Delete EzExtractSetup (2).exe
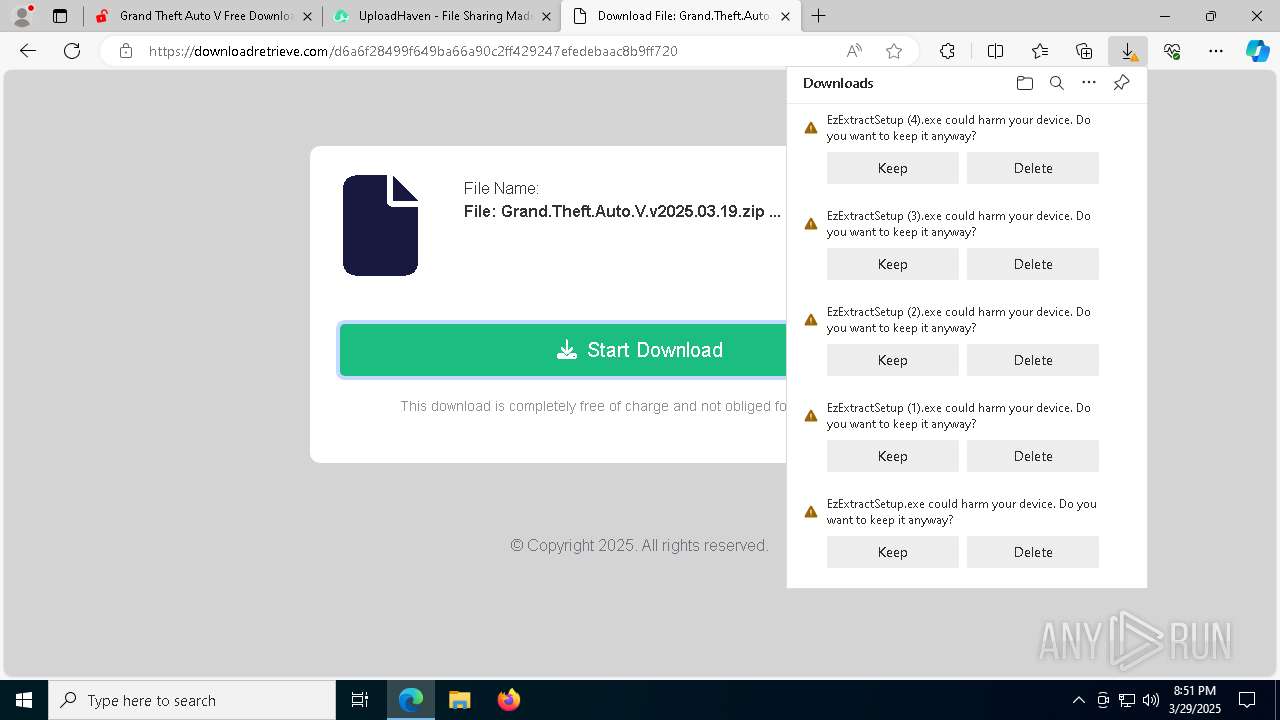 (x=1033, y=360)
